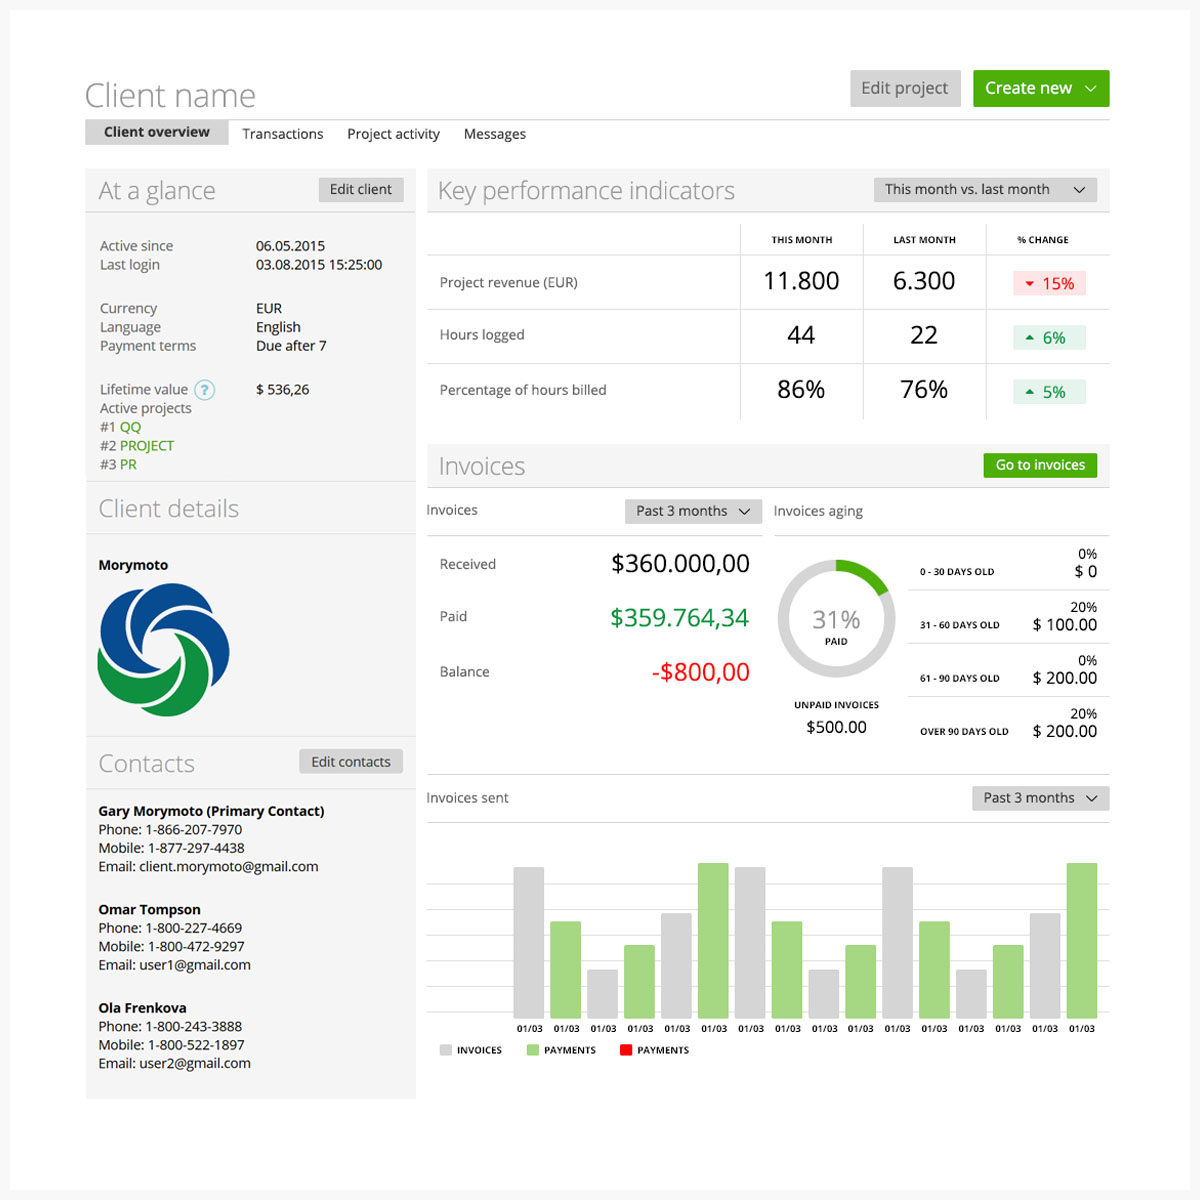Screen dimensions: 1200x1200
Task: Click the green up arrow beside 5%
Action: pyautogui.click(x=1029, y=392)
